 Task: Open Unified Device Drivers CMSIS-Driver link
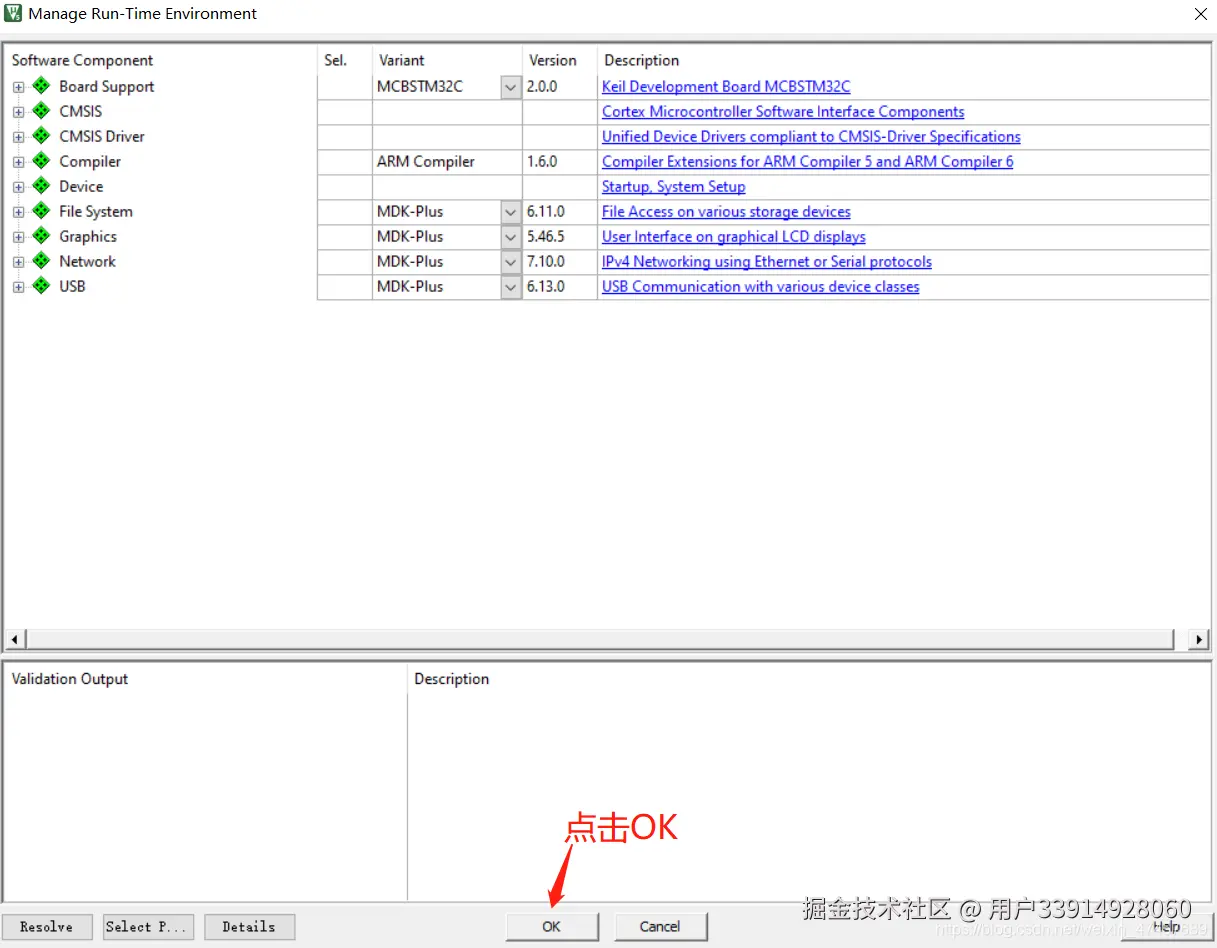pyautogui.click(x=811, y=137)
